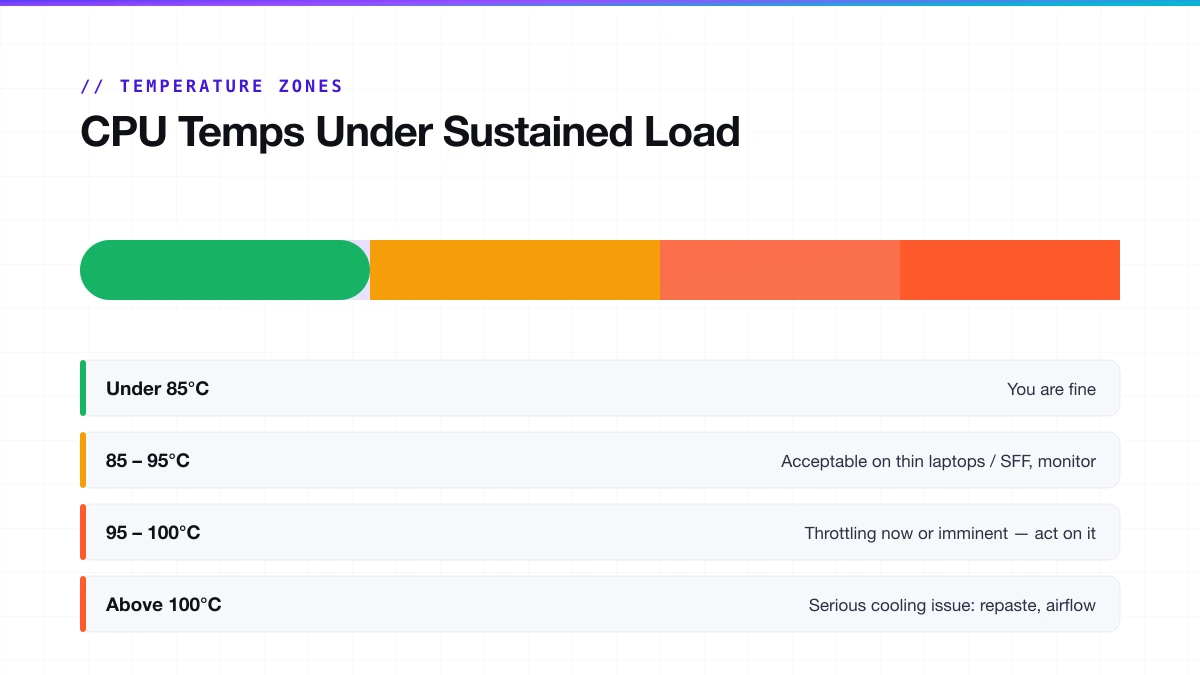Click the empty middle of the 95 – 100°C row

(x=500, y=532)
